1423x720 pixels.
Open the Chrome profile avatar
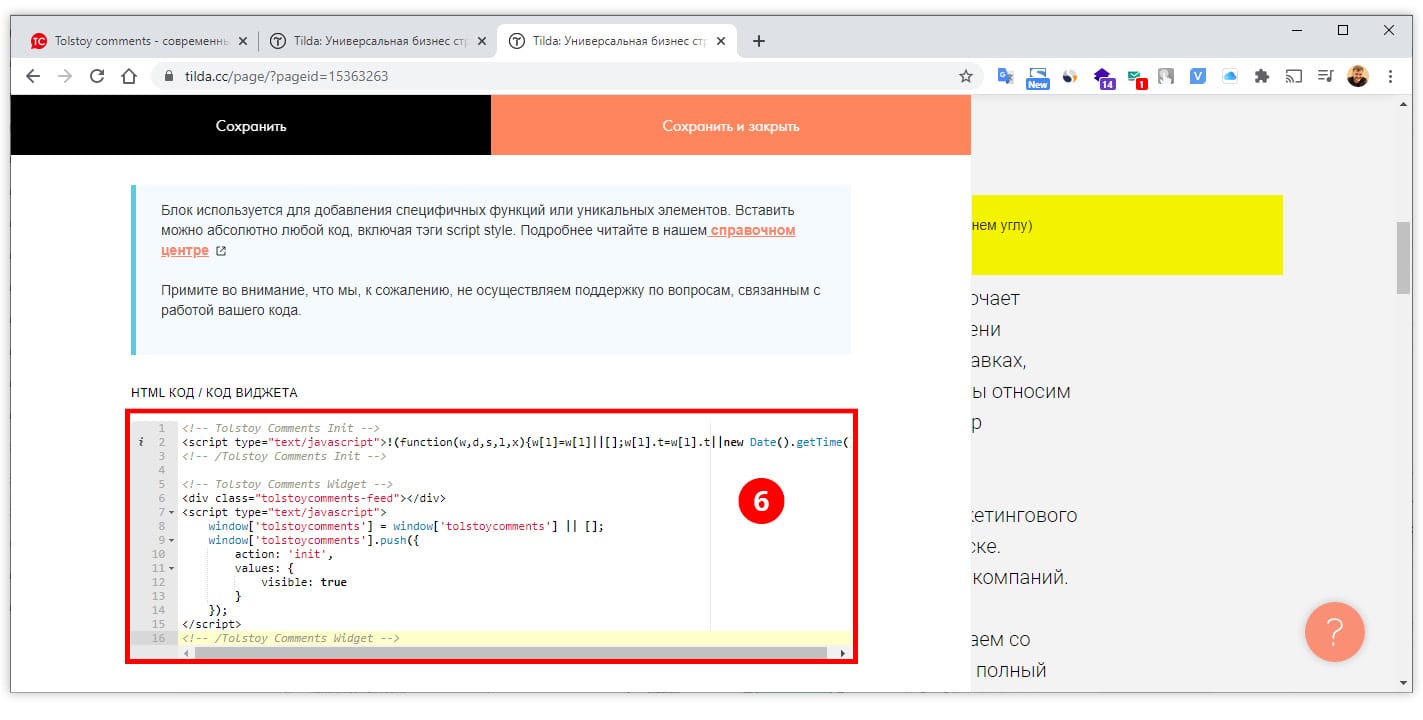click(1358, 76)
